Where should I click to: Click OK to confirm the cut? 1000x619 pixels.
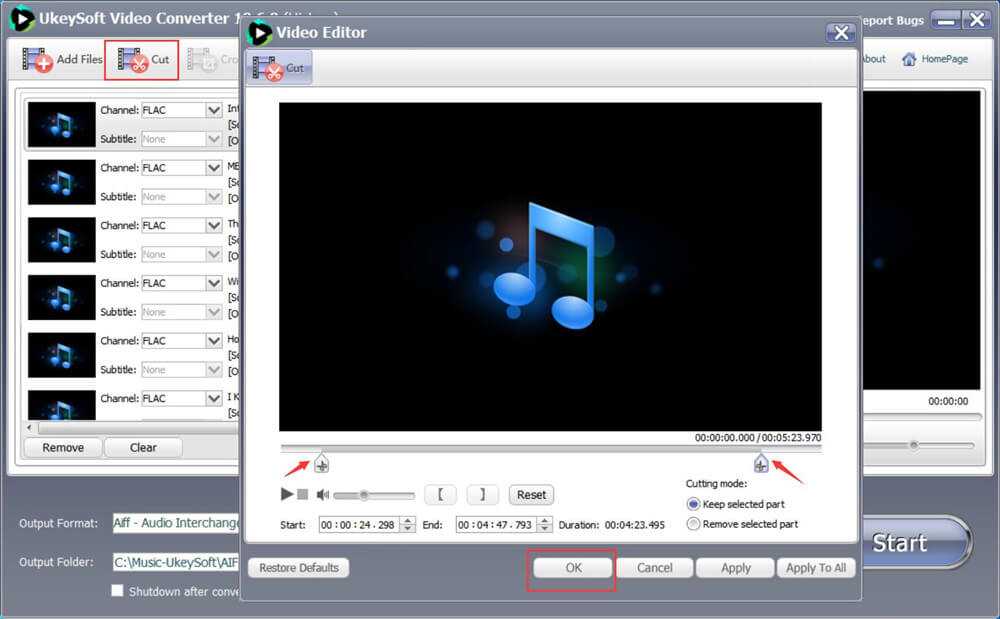pyautogui.click(x=572, y=567)
